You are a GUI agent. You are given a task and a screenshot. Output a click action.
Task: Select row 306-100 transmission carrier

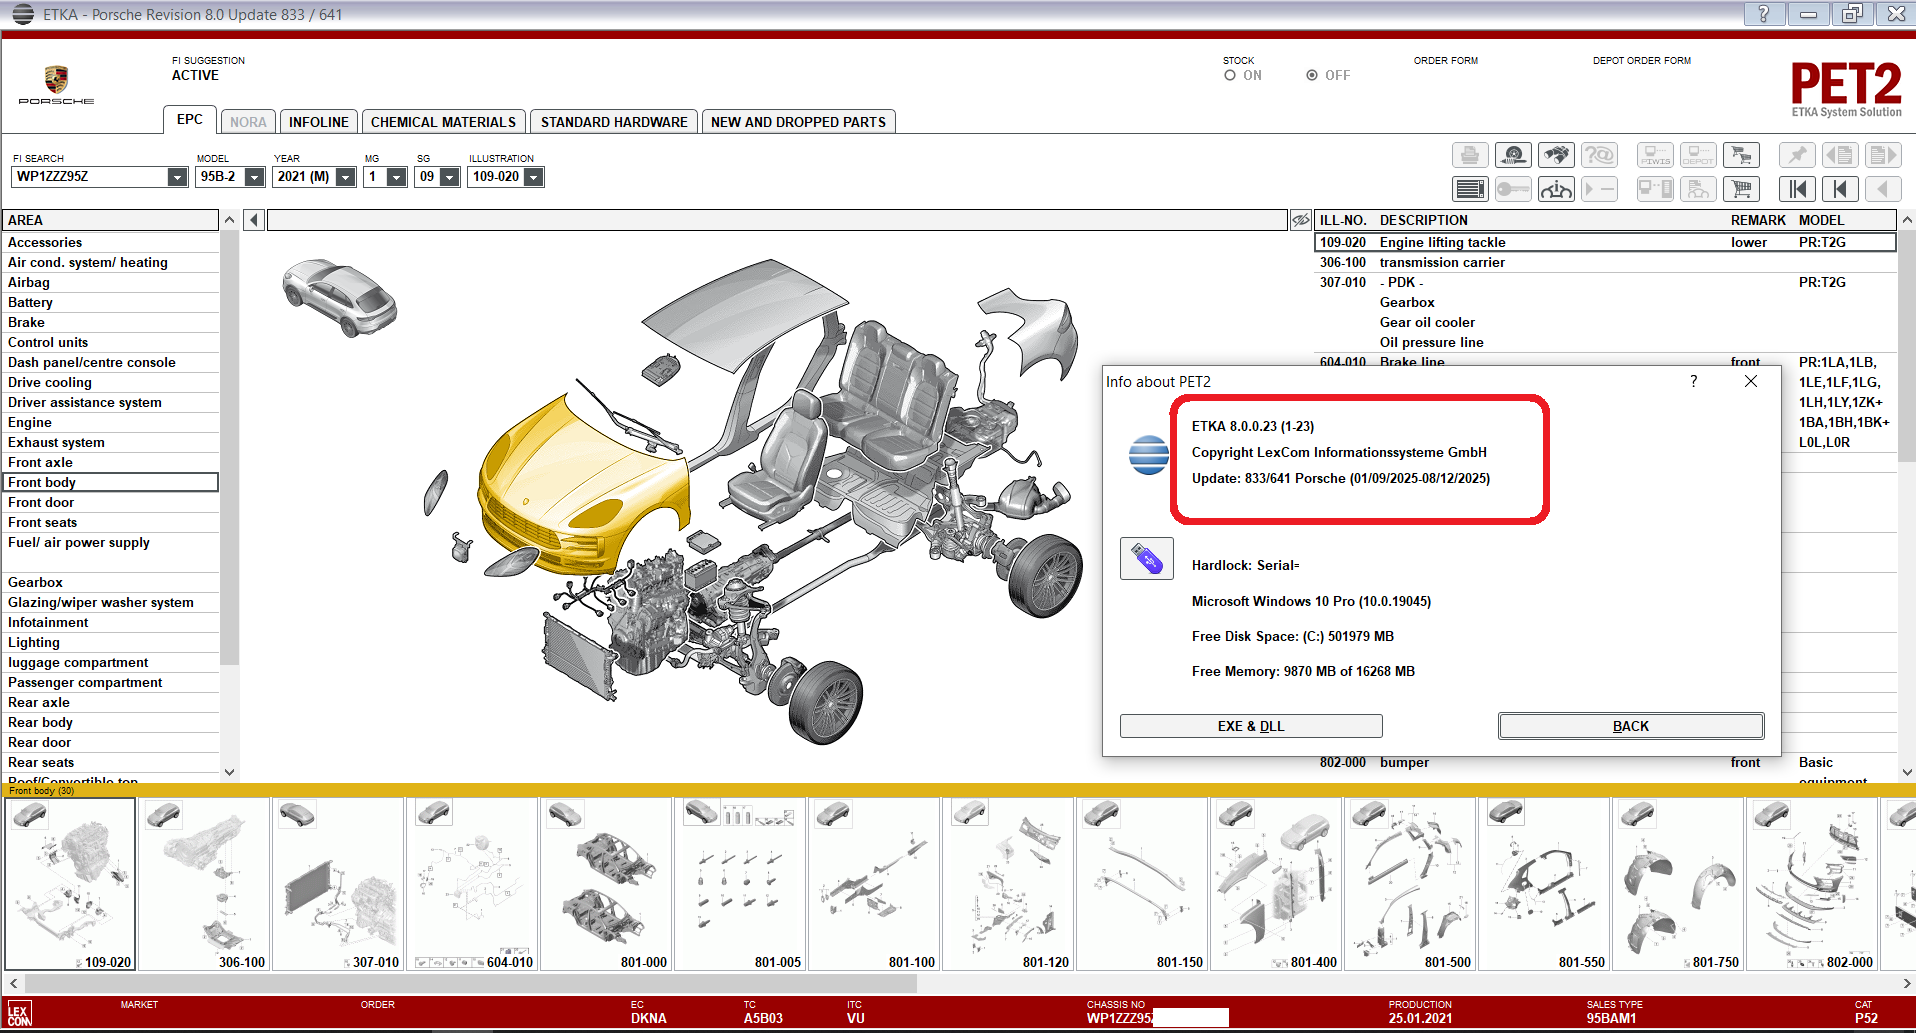[1605, 262]
